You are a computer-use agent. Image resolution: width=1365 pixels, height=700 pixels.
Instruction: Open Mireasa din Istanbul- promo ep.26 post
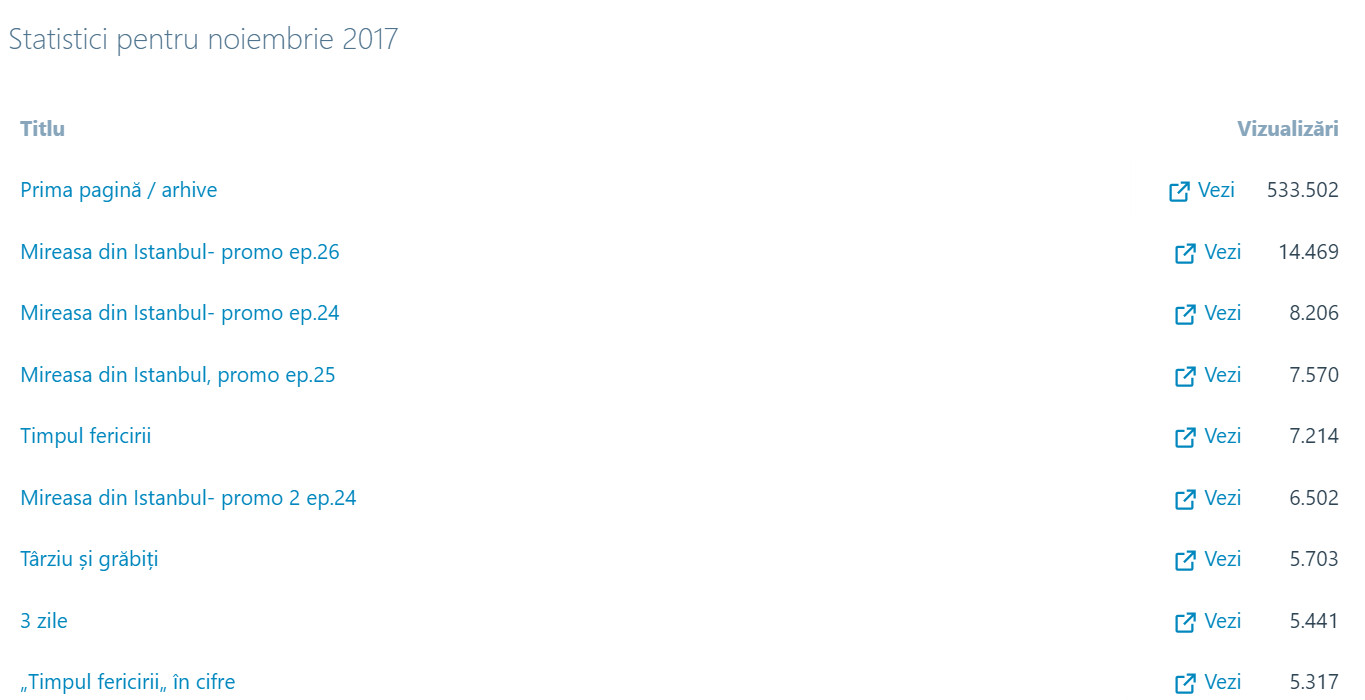[x=180, y=252]
